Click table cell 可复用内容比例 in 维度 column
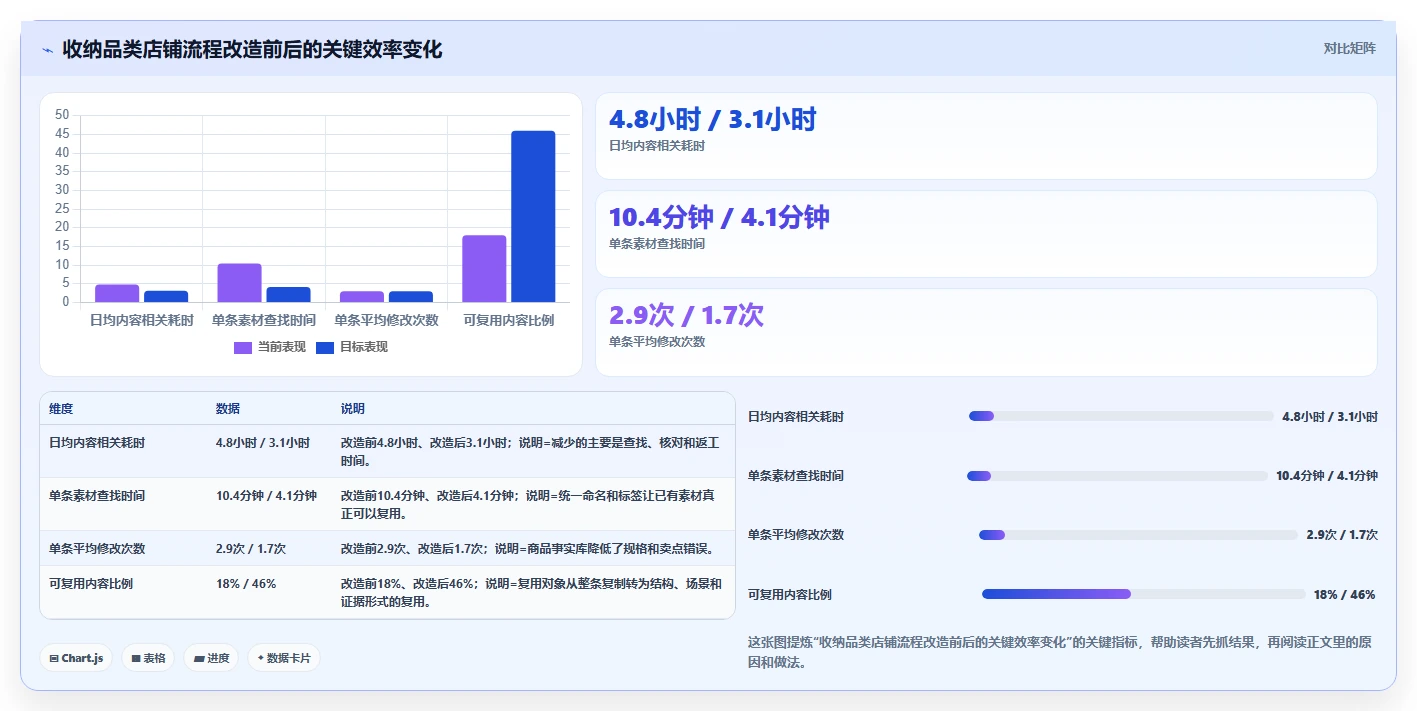Screen dimensions: 1417x711 coord(91,583)
